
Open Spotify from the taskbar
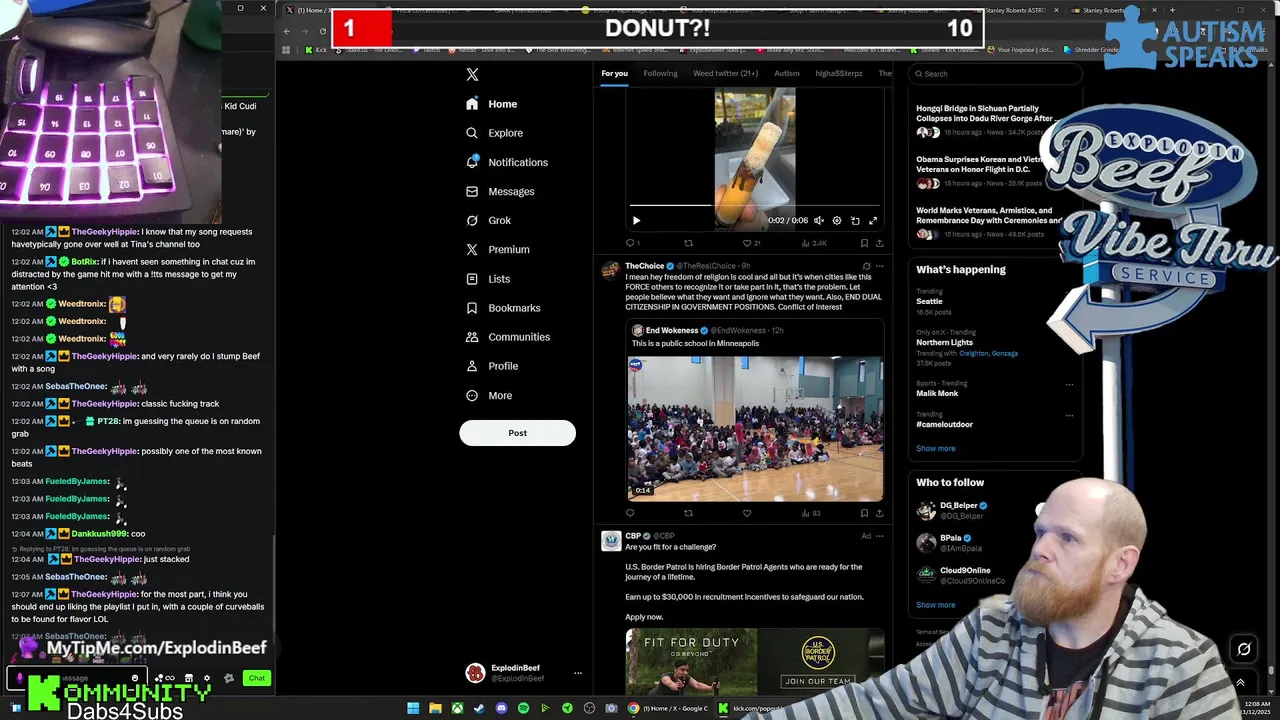pyautogui.click(x=523, y=709)
